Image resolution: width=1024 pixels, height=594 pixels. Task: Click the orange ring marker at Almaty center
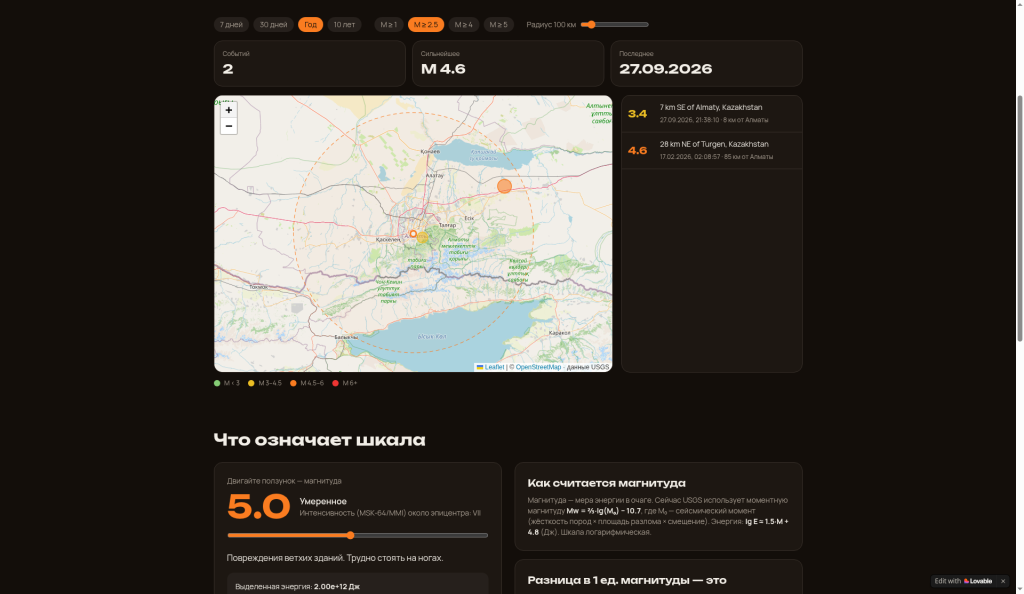pyautogui.click(x=413, y=234)
